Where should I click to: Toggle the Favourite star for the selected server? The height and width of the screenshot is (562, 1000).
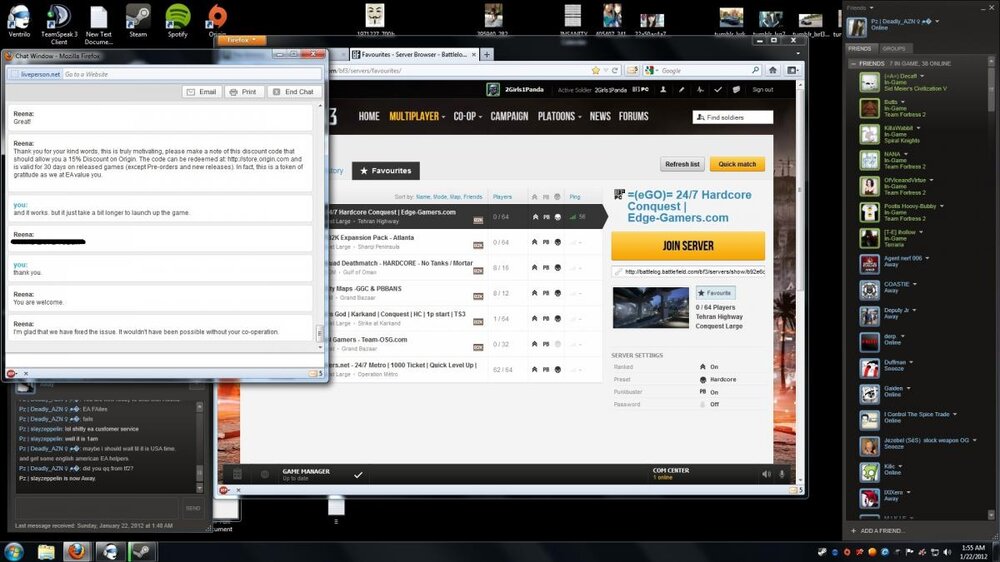[x=715, y=293]
